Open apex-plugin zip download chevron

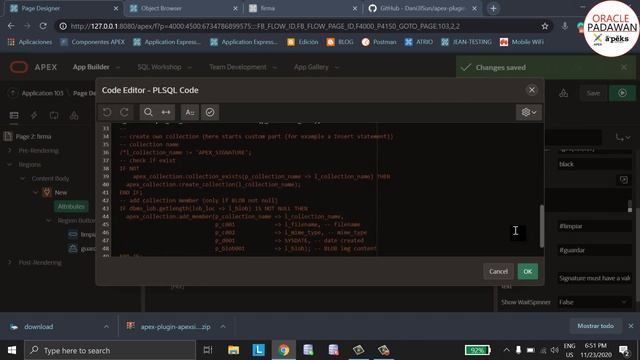223,327
